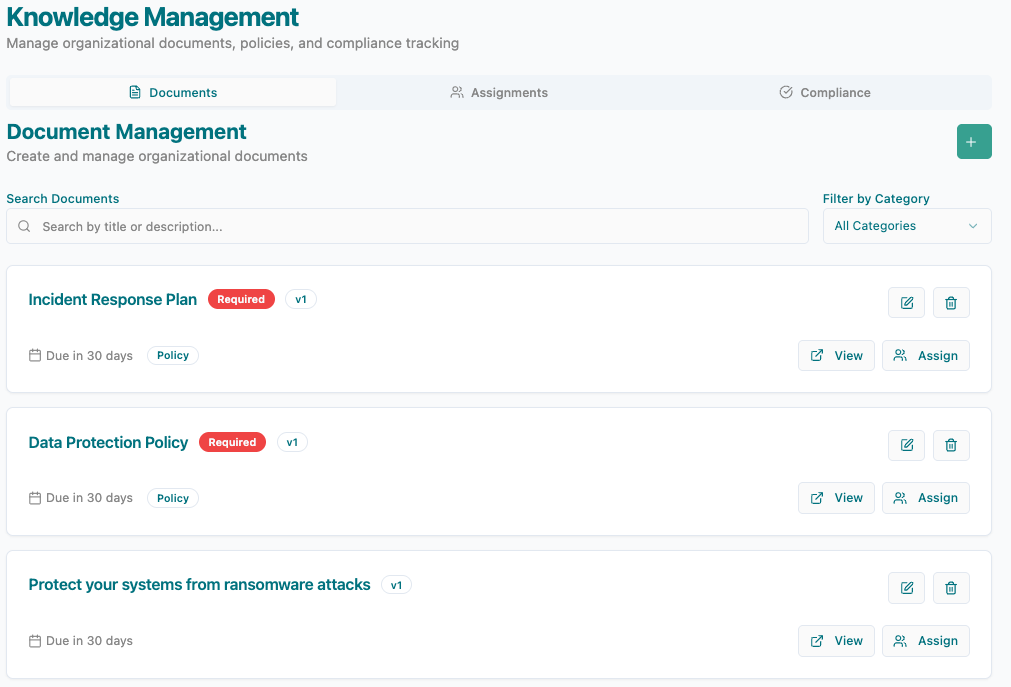1011x687 pixels.
Task: Click the search magnifier icon in Search Documents
Action: (x=24, y=226)
